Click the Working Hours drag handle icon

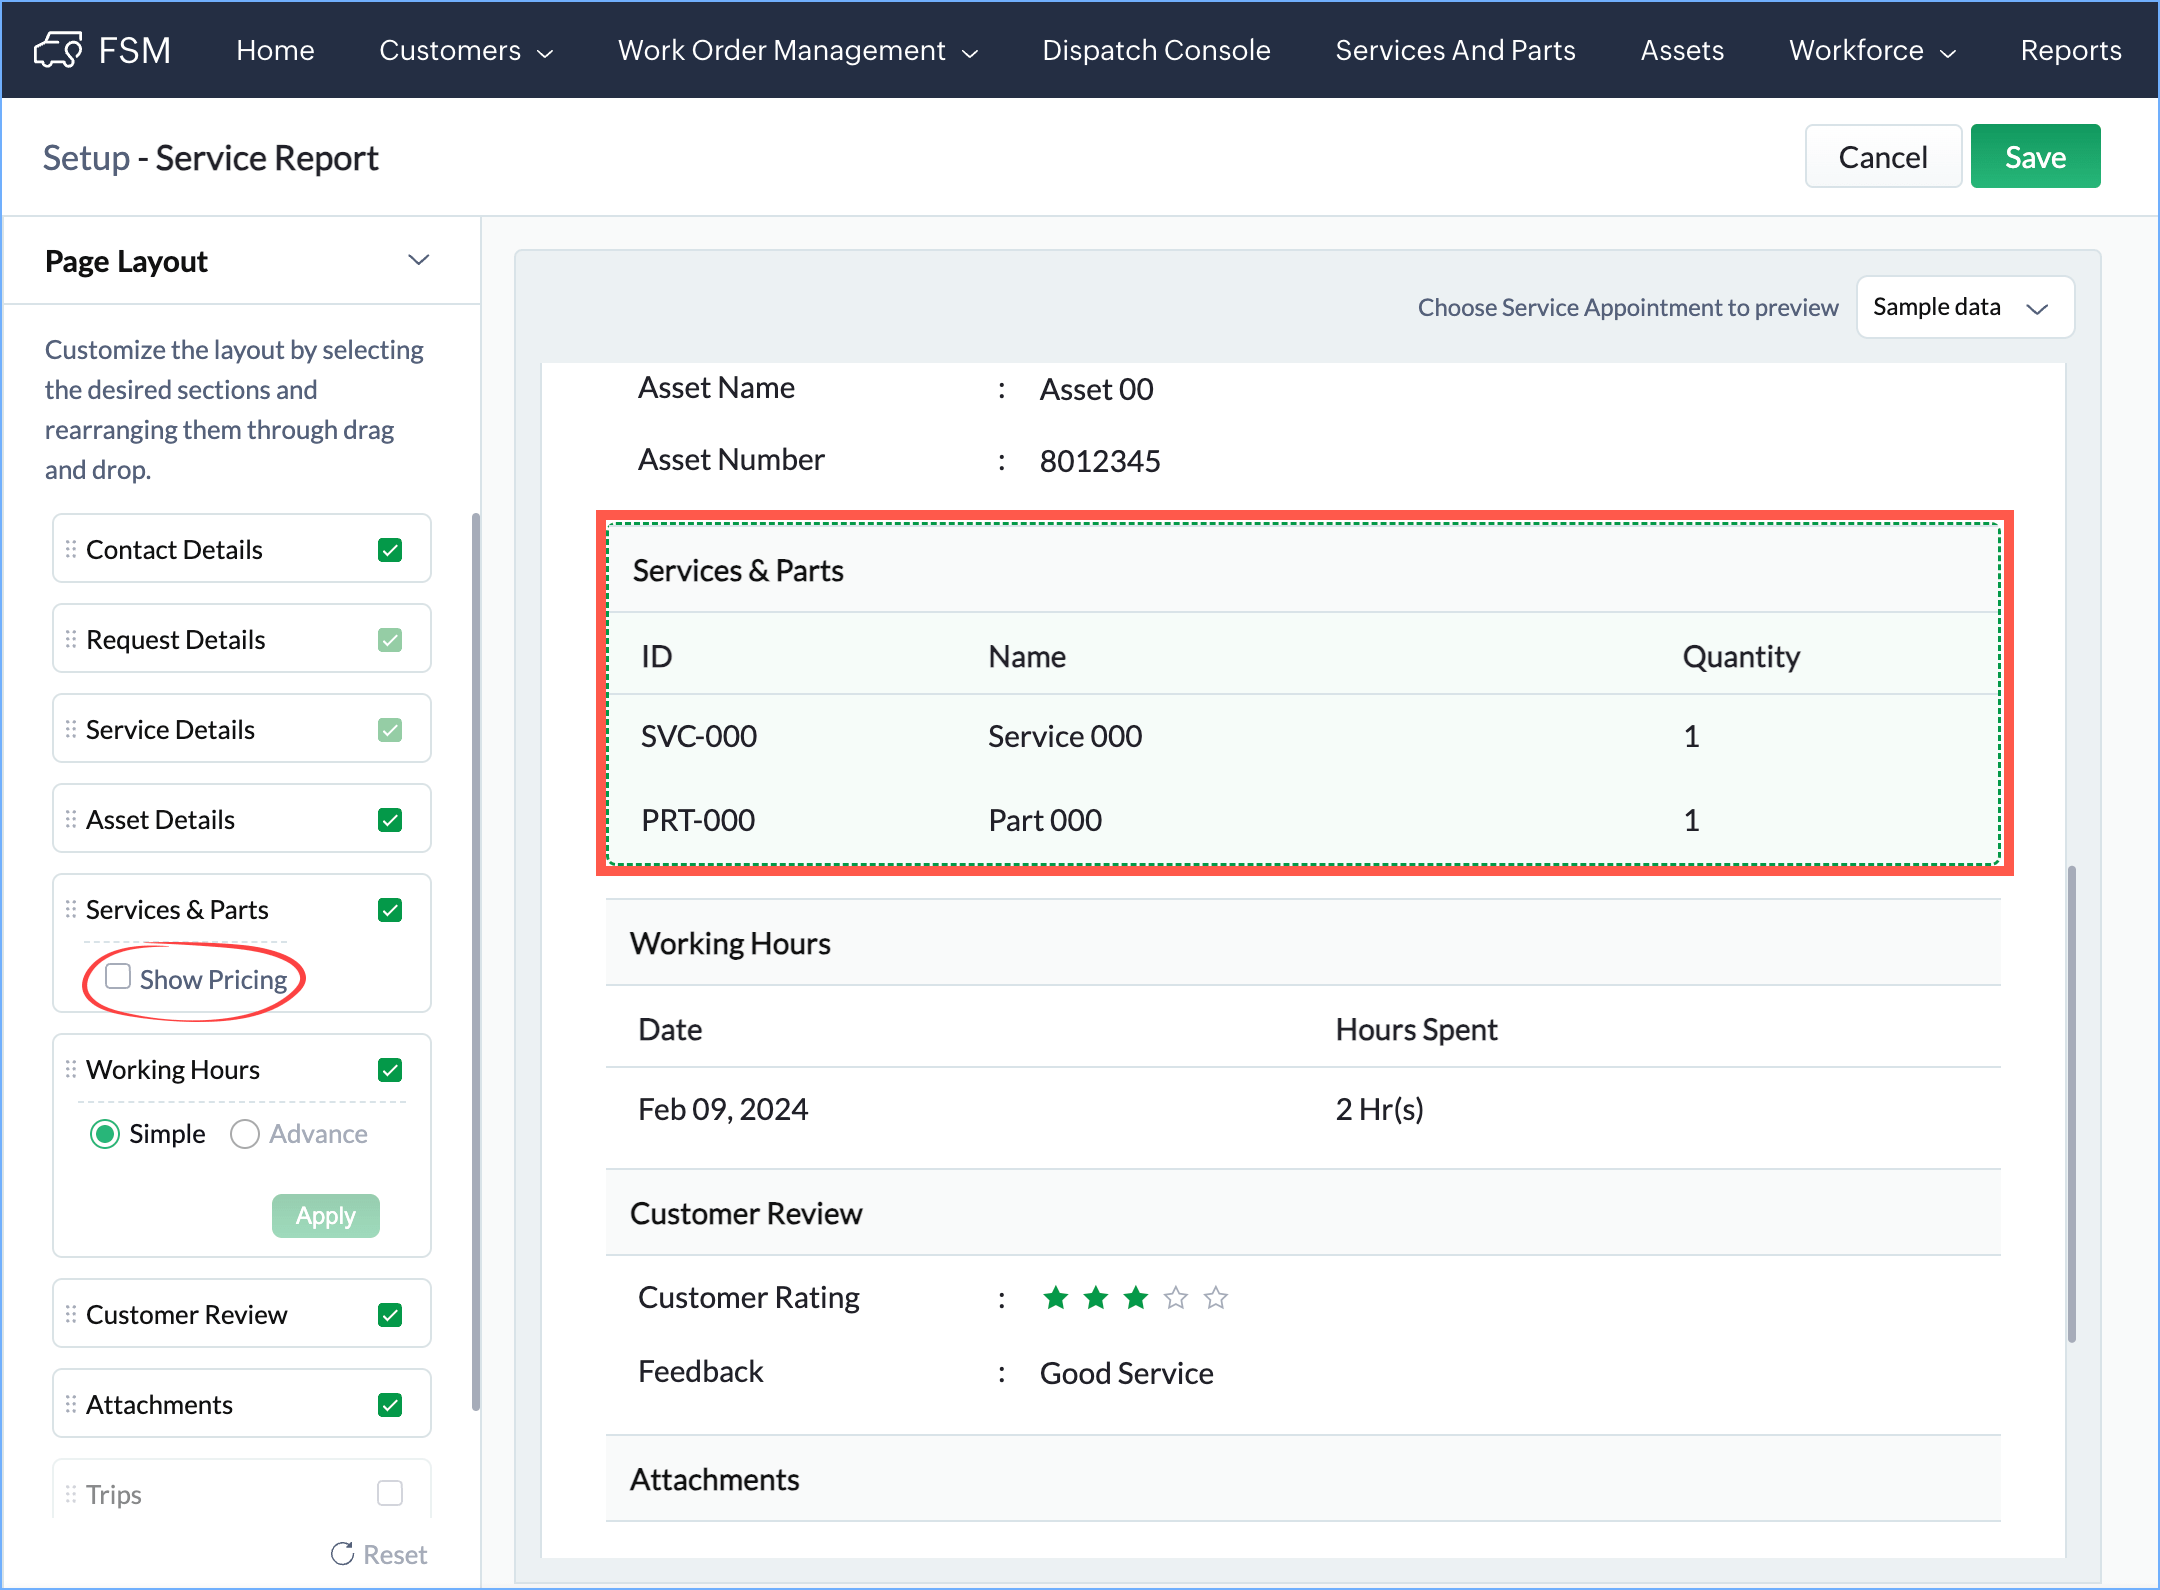71,1069
